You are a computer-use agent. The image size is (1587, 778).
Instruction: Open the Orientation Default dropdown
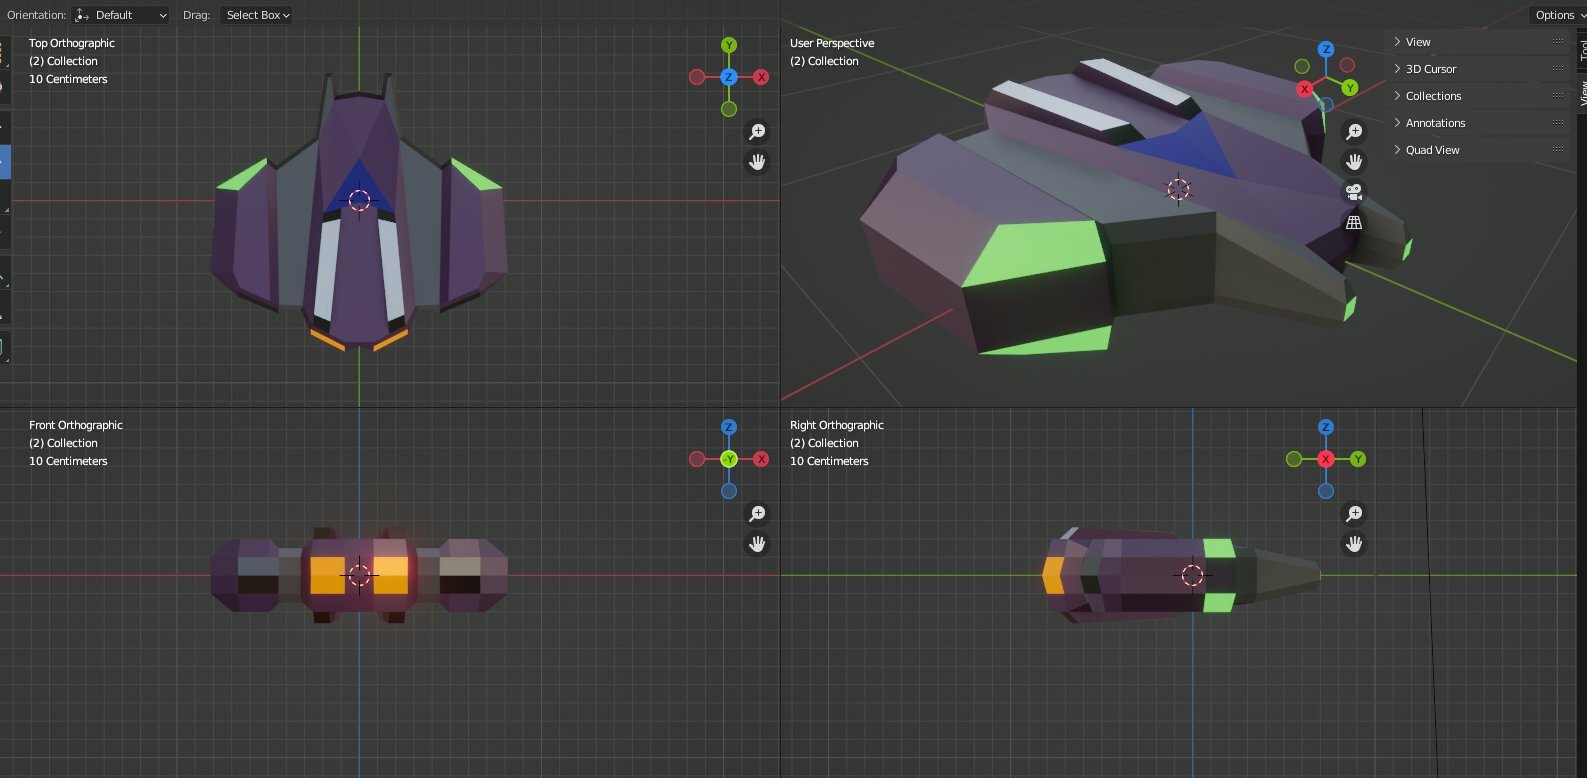tap(121, 15)
